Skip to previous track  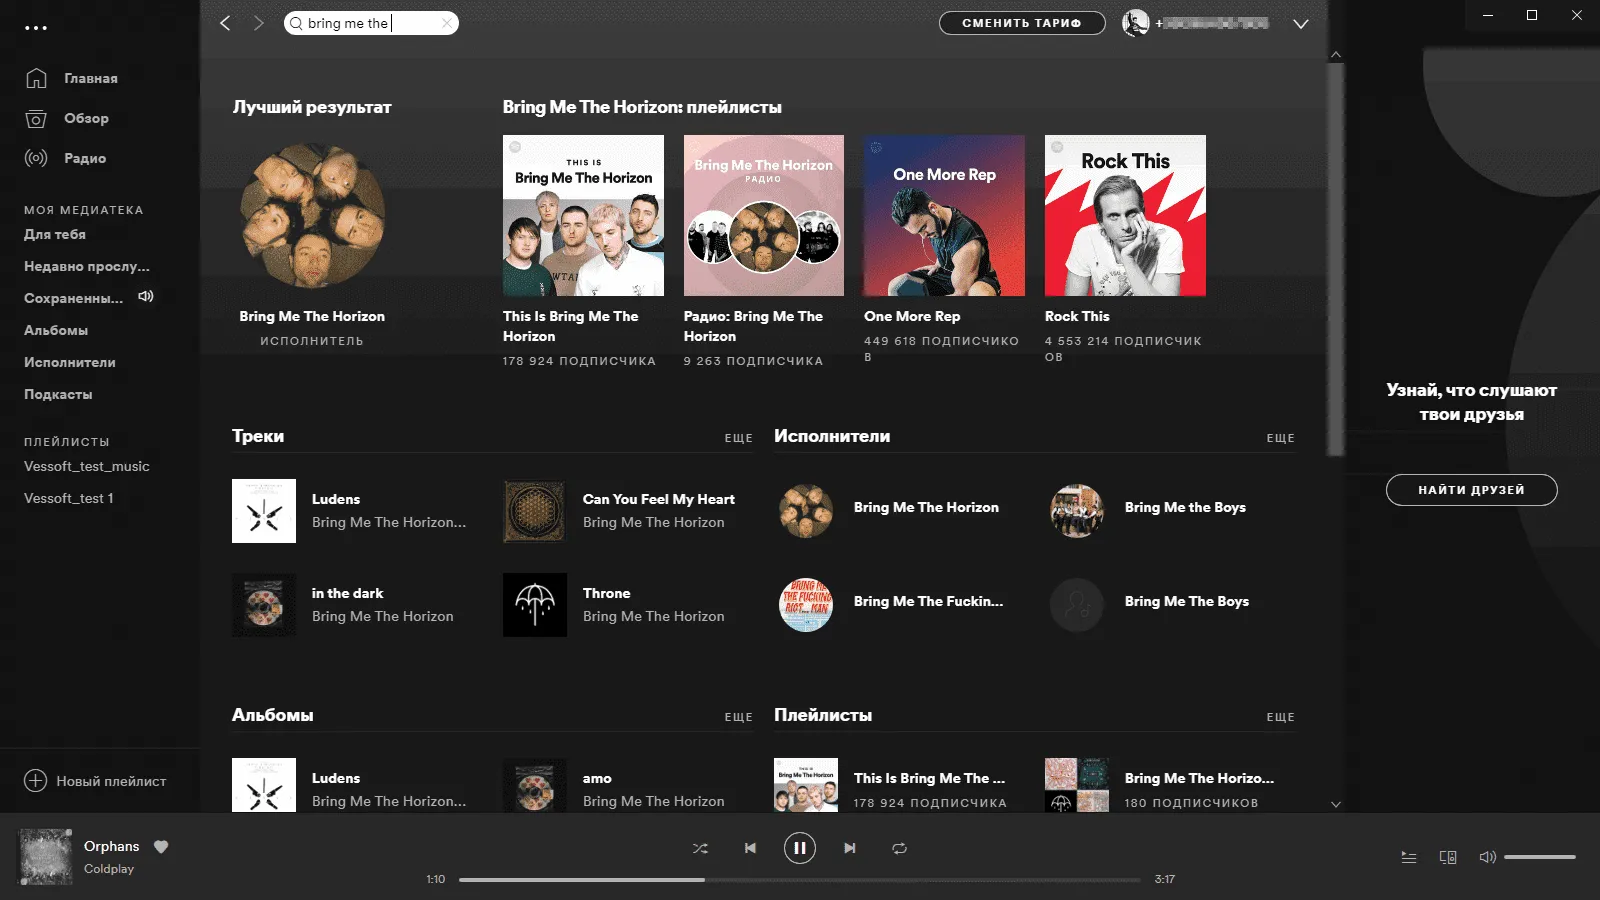tap(750, 848)
